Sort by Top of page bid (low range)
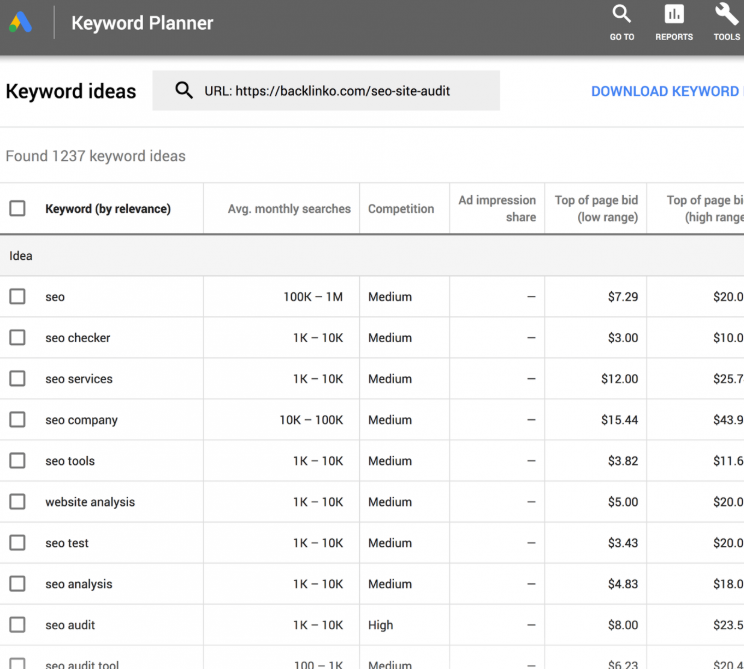The height and width of the screenshot is (669, 744). pyautogui.click(x=596, y=208)
